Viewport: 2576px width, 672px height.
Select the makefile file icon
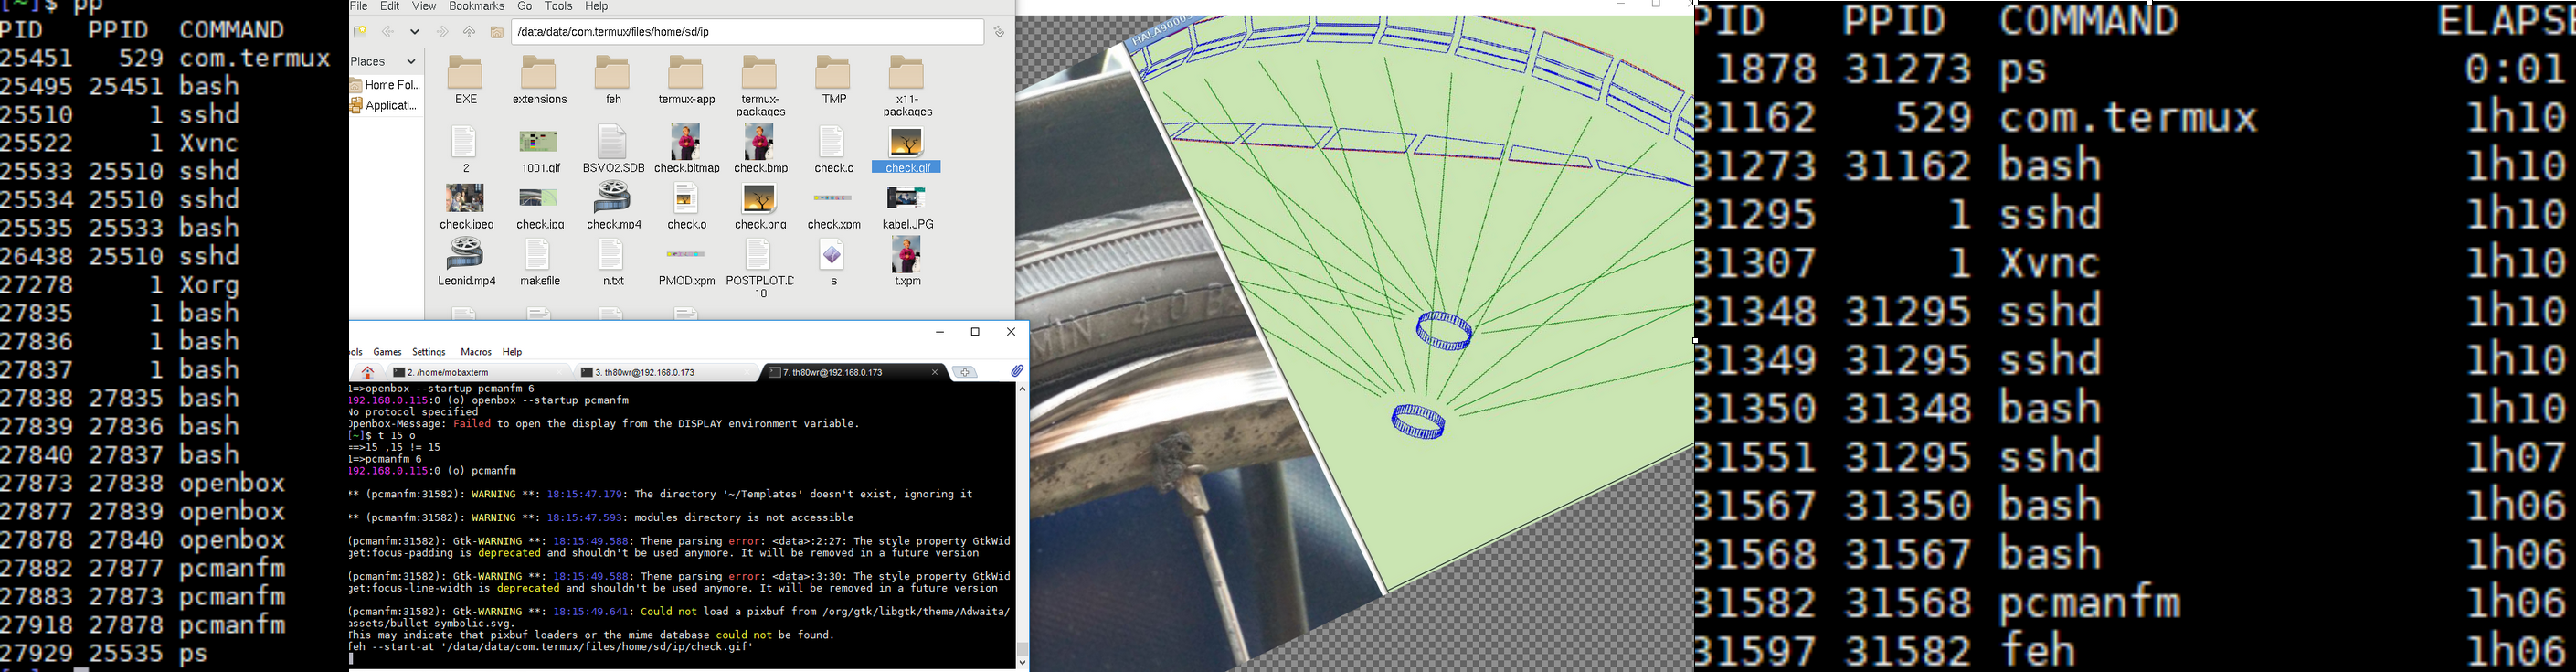(x=539, y=255)
